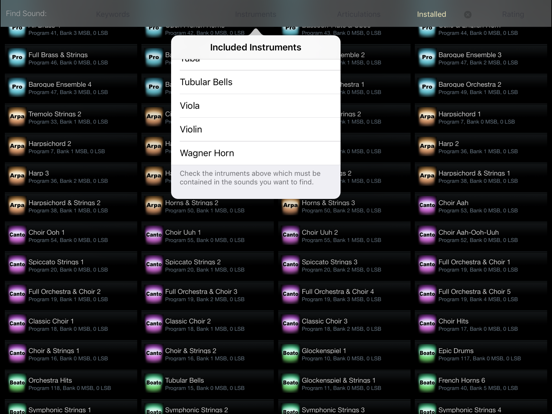Click the Pro icon of Baroque Ensemble 4

17,87
